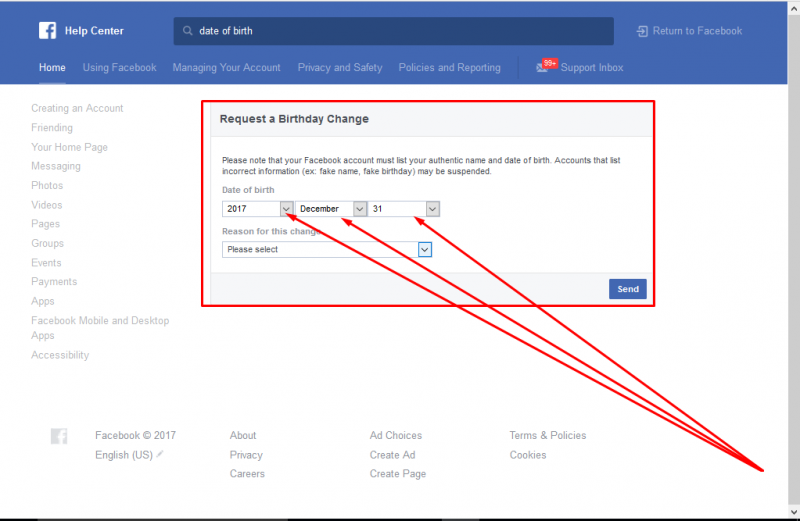The height and width of the screenshot is (521, 800).
Task: Open the Support Inbox envelope icon
Action: [x=542, y=68]
